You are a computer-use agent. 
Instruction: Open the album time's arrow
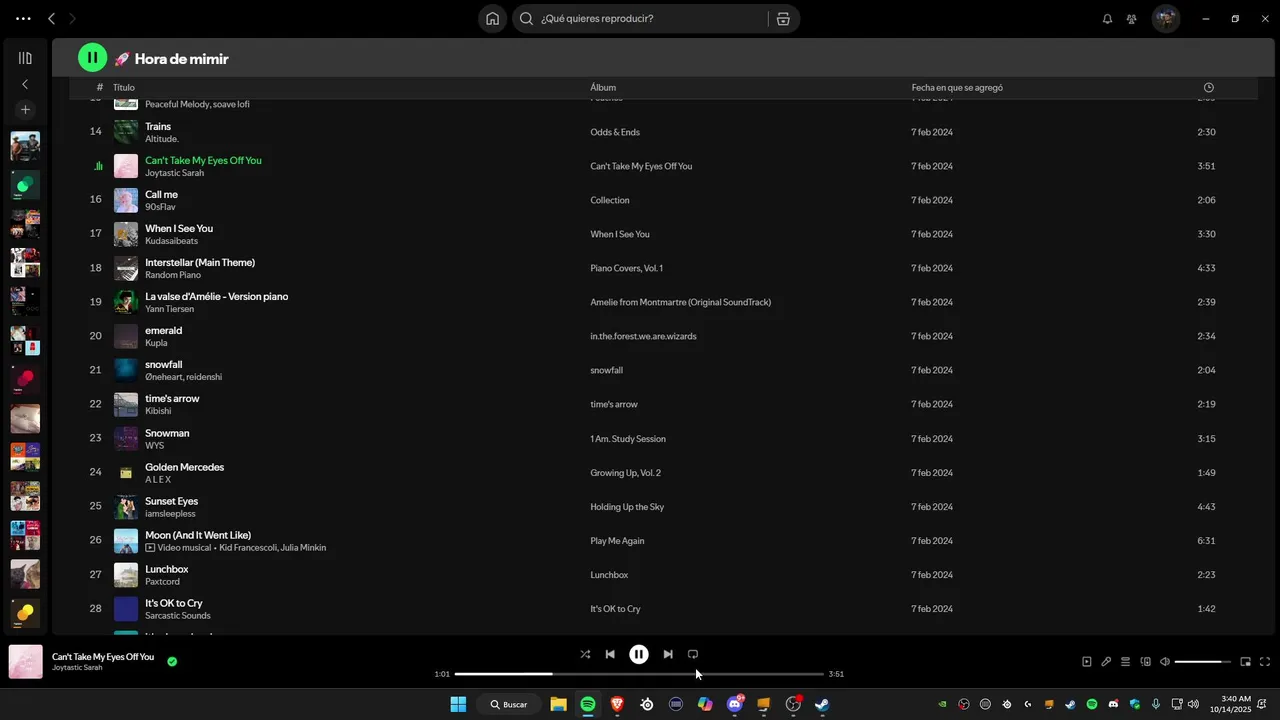coord(614,404)
